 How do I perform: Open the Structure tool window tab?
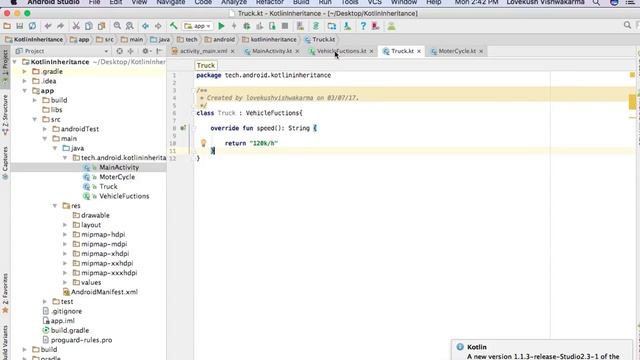pyautogui.click(x=5, y=115)
